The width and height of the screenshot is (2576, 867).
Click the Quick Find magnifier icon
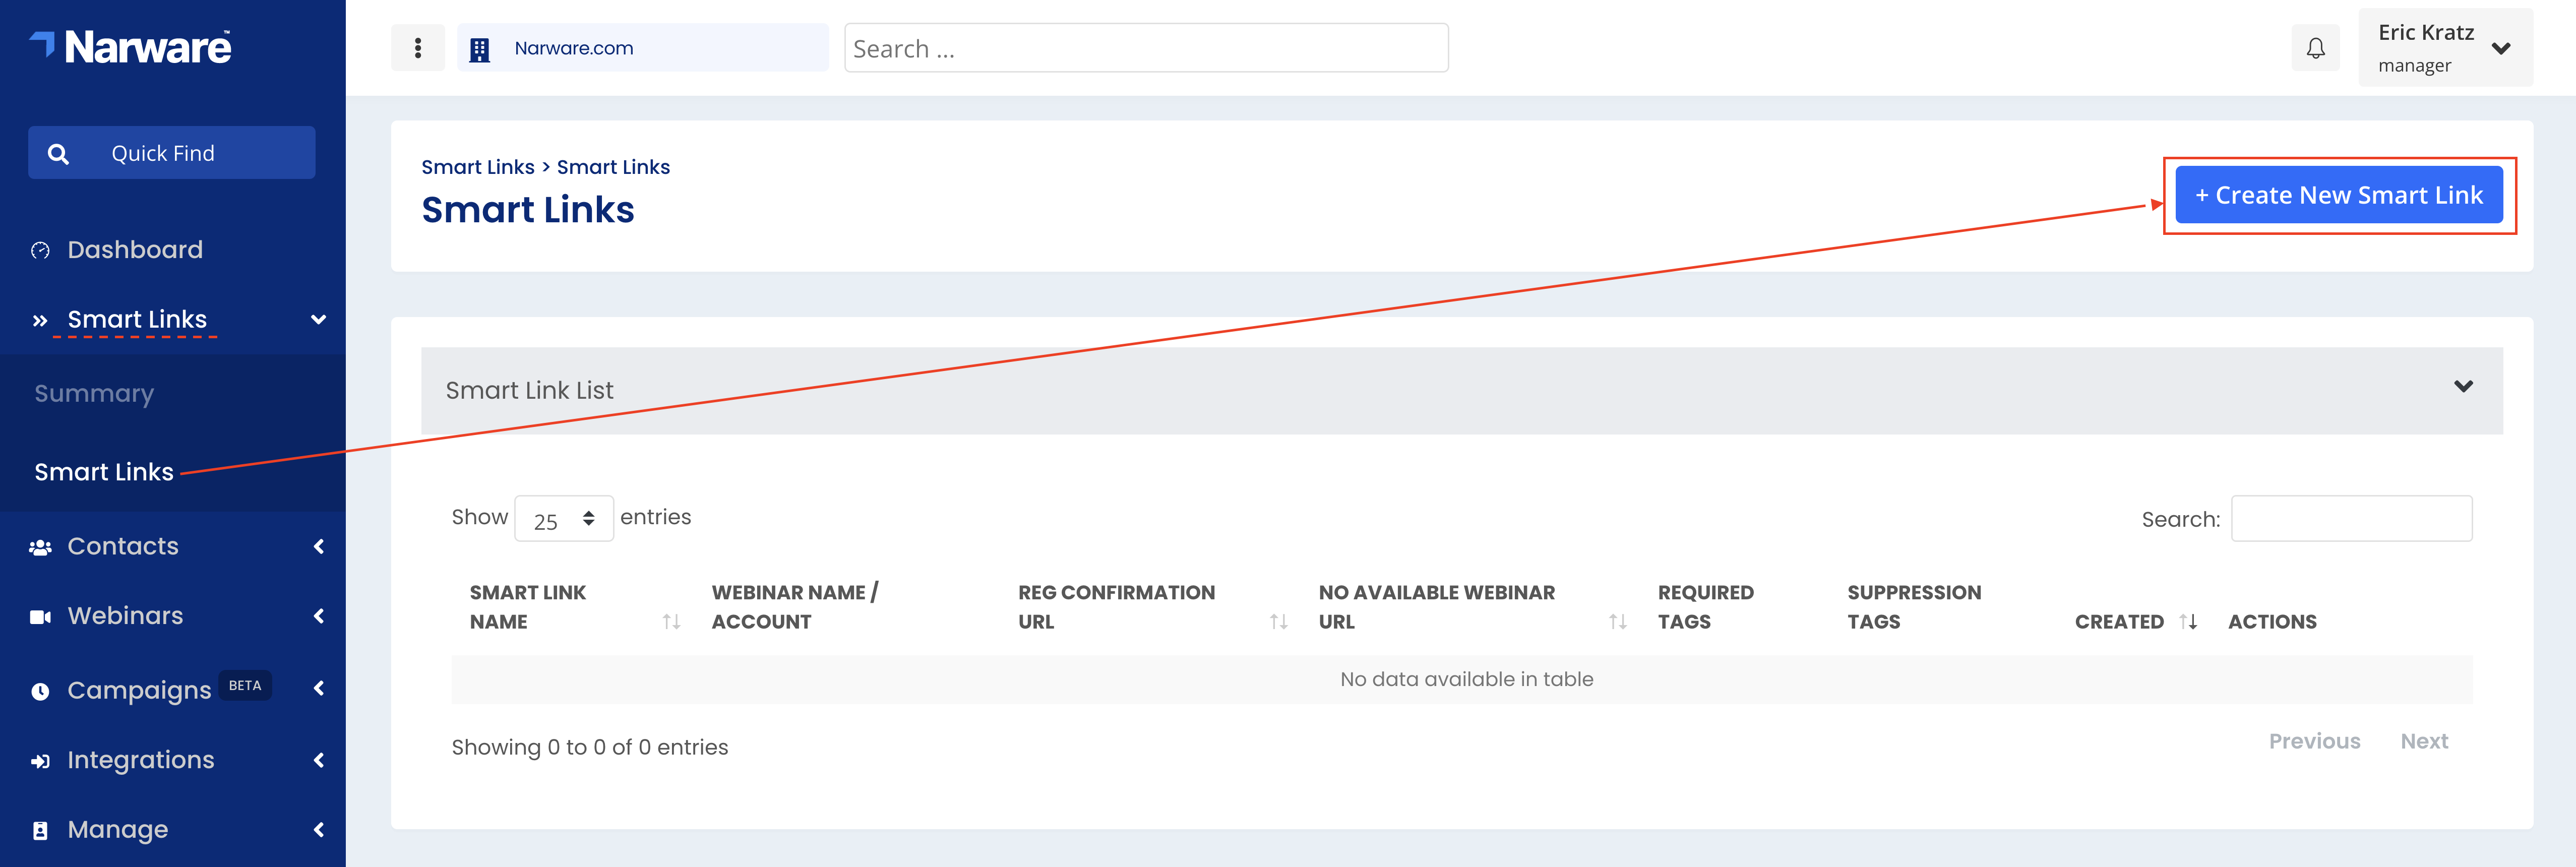click(x=58, y=153)
